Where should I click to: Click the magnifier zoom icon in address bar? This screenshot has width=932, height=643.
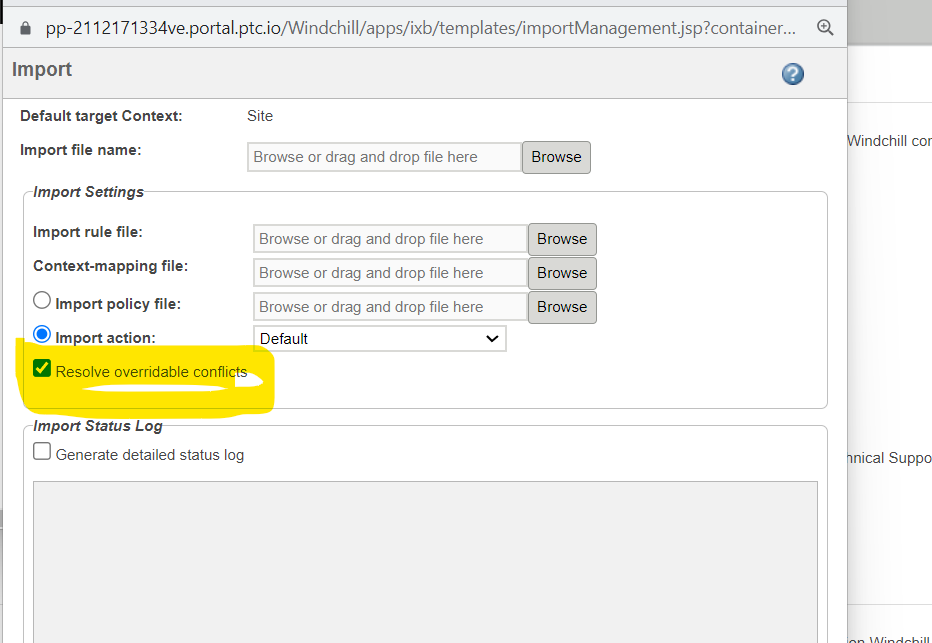click(x=825, y=28)
